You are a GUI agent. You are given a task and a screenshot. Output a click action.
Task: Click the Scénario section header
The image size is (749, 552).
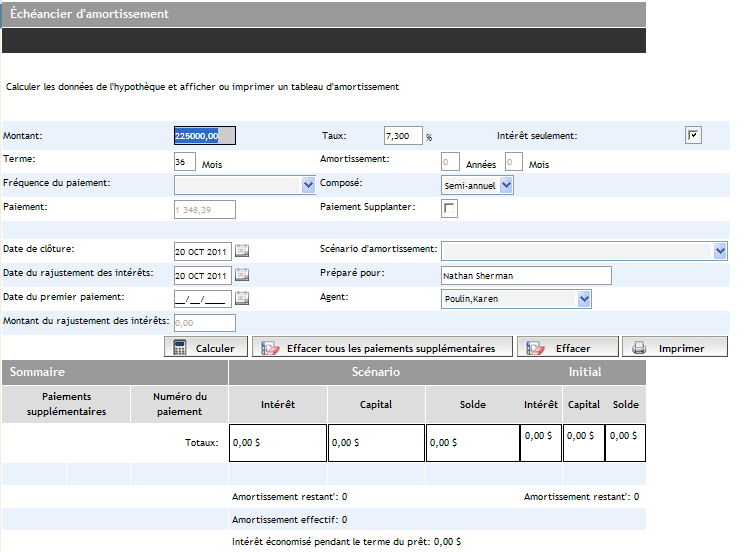click(375, 372)
